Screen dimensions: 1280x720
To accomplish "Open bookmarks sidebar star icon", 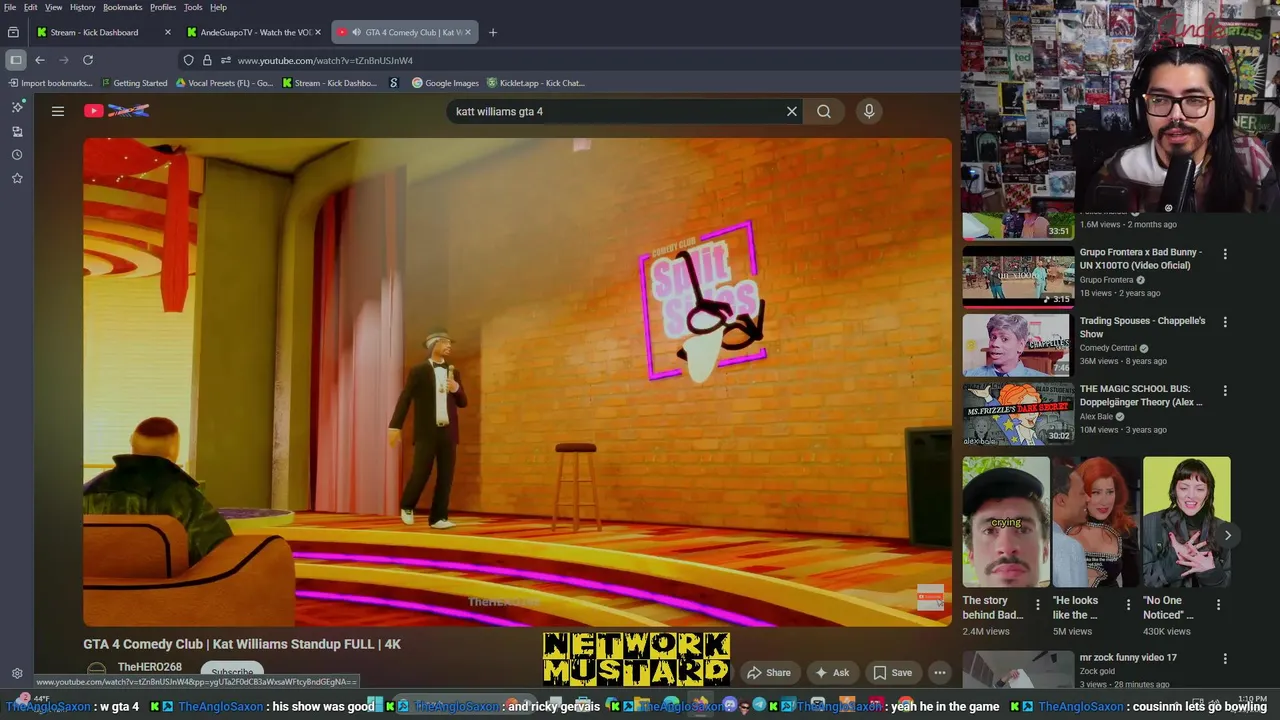I will pyautogui.click(x=17, y=178).
